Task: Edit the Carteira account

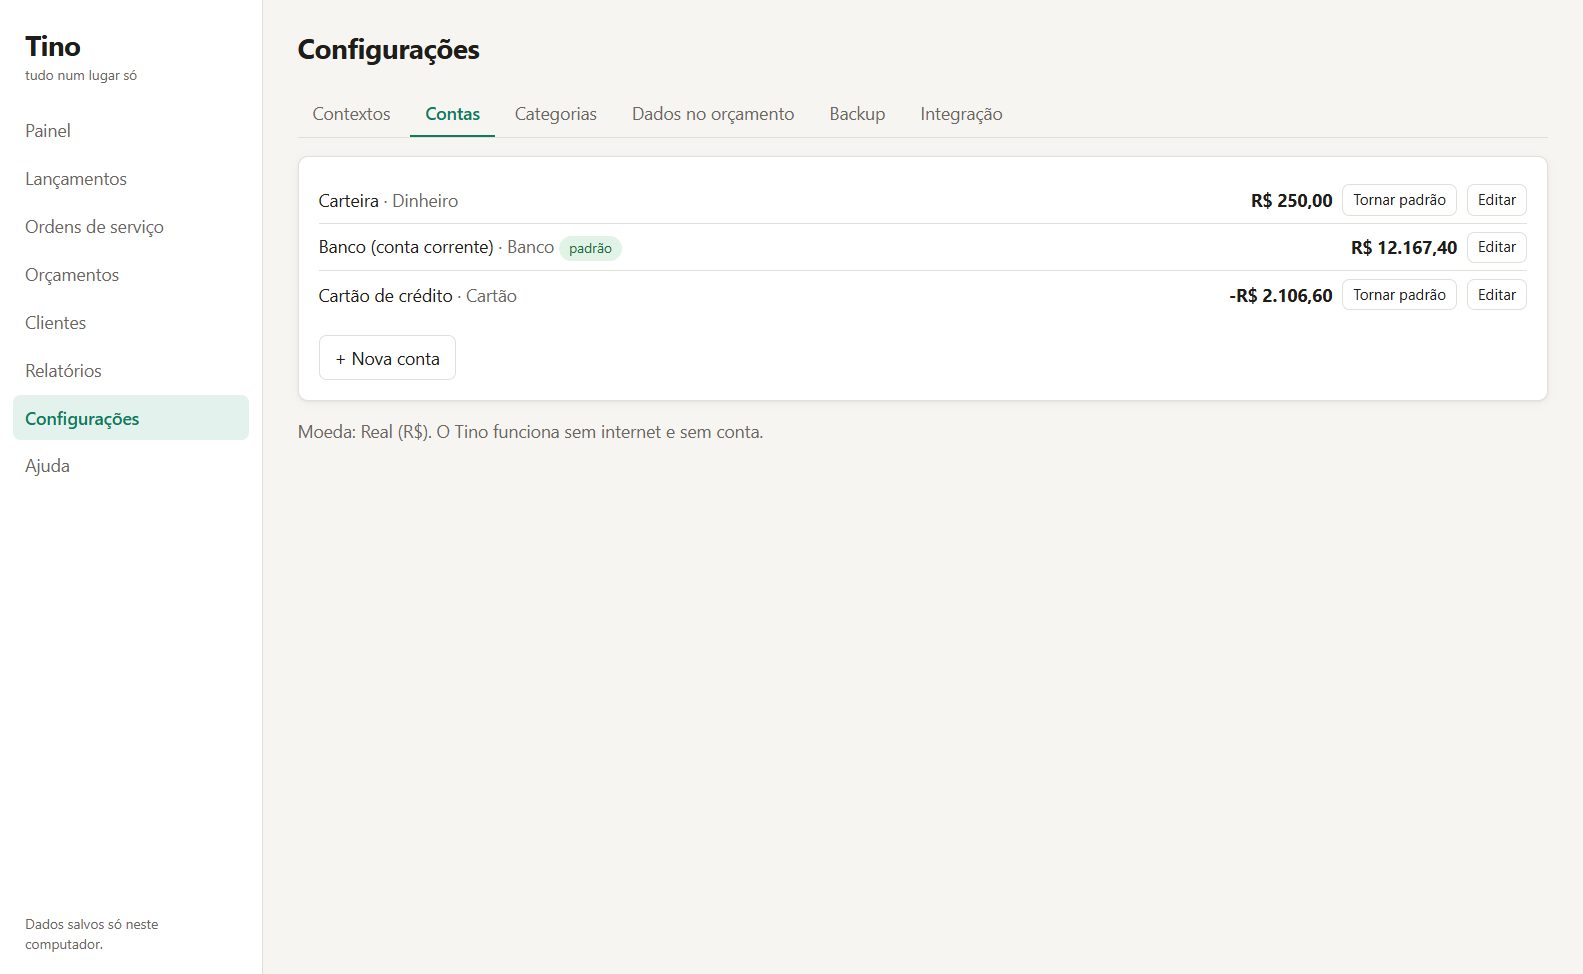Action: 1497,200
